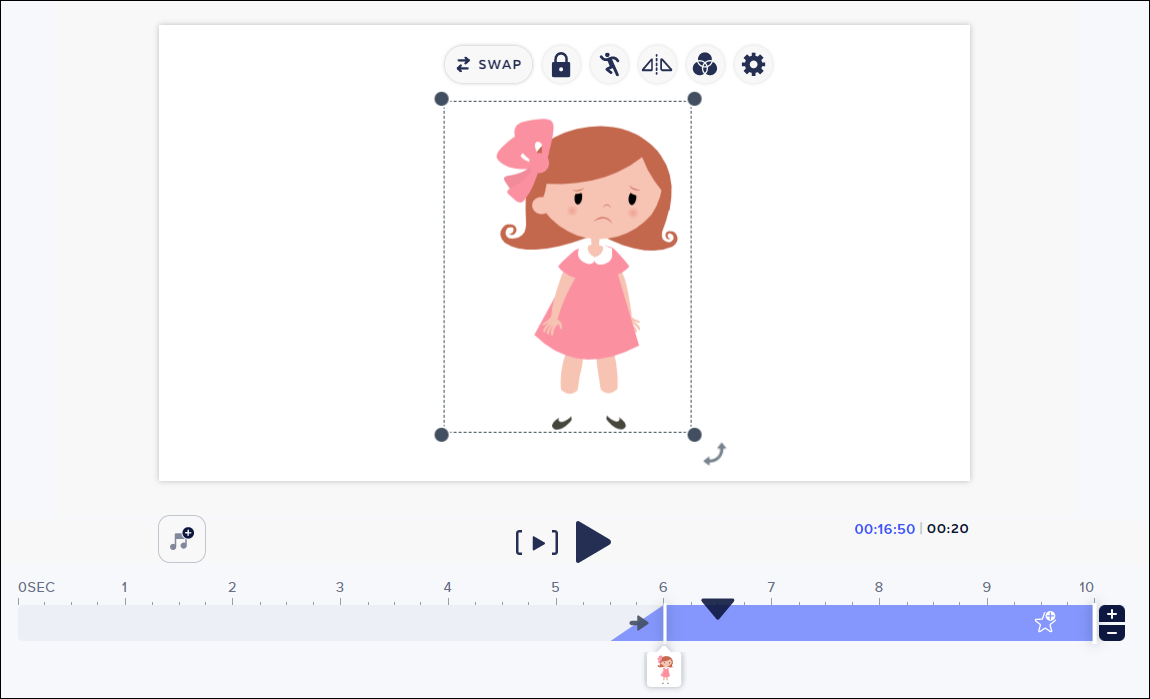Open the character action (running figure) icon
1150x699 pixels.
coord(609,65)
